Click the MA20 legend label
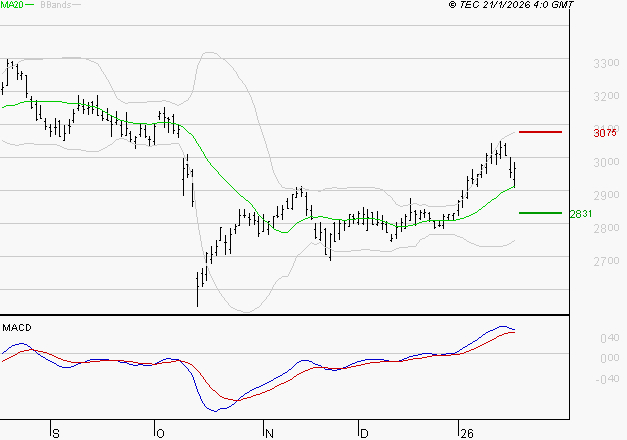Screen dimensions: 627x440 [x=12, y=5]
